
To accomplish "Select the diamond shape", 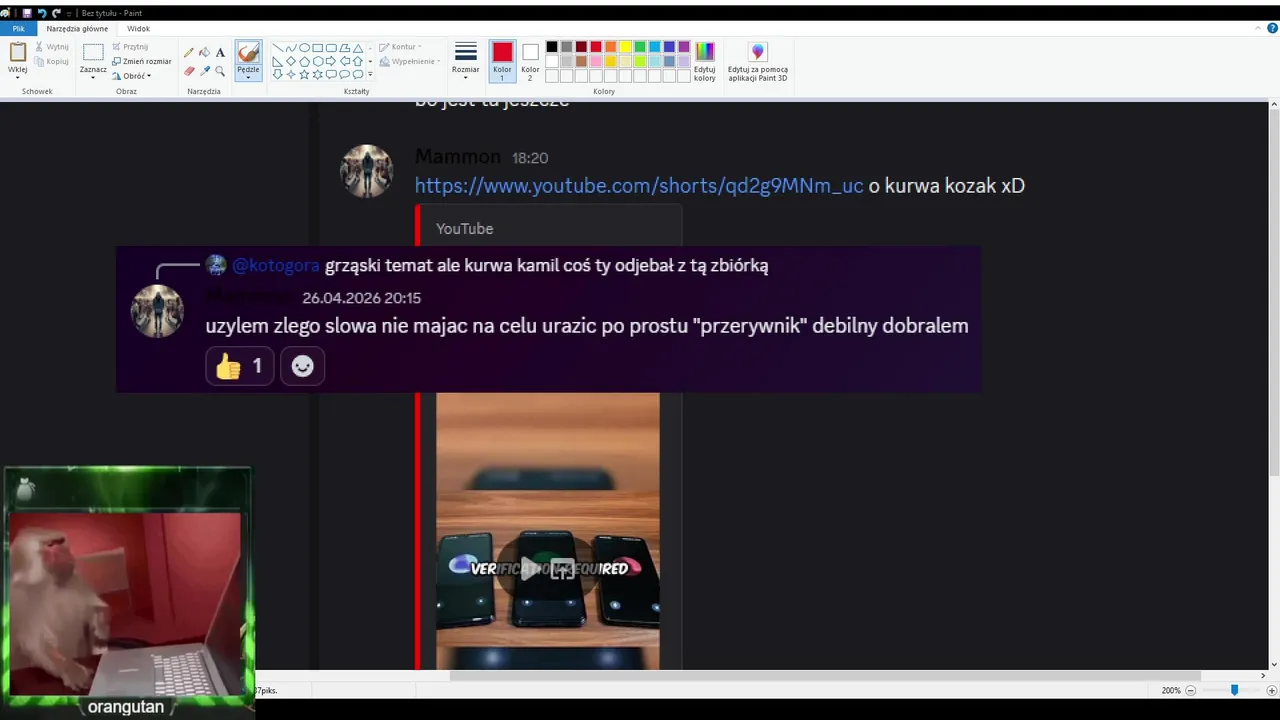I will coord(291,61).
